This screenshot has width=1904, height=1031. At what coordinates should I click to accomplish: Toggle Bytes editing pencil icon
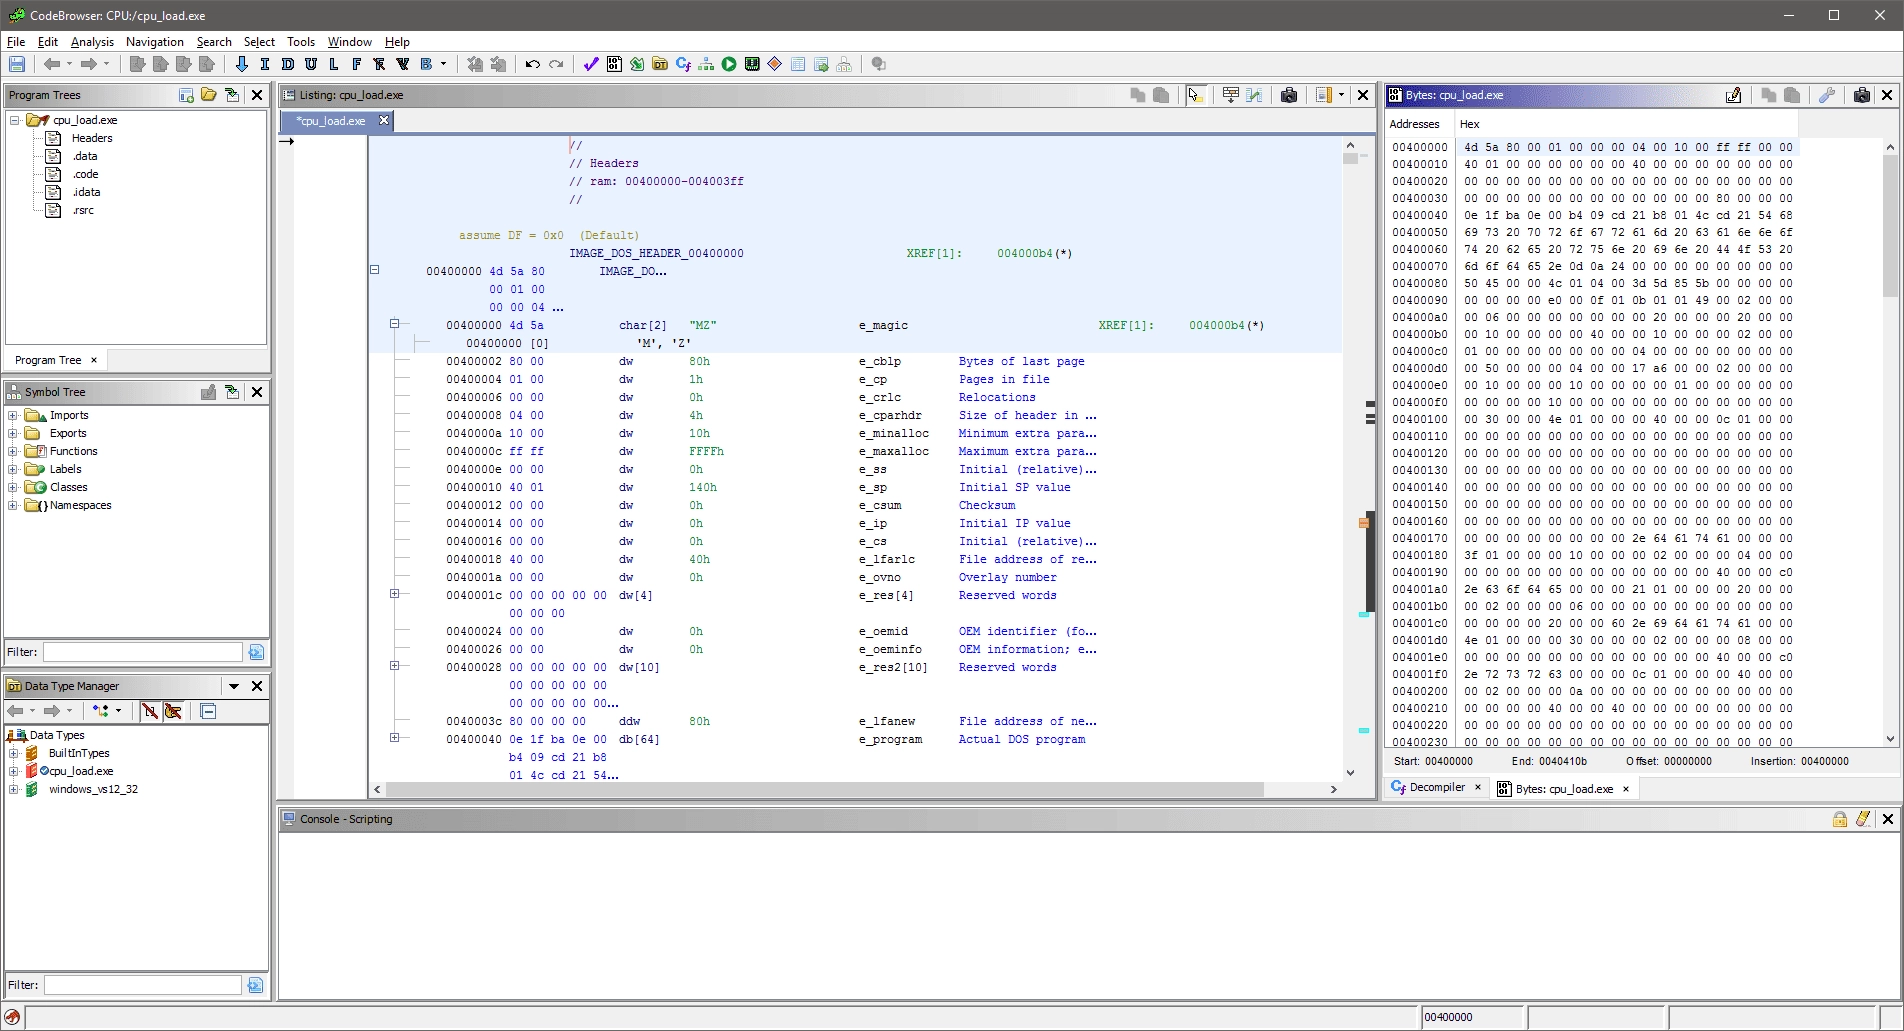(1733, 95)
